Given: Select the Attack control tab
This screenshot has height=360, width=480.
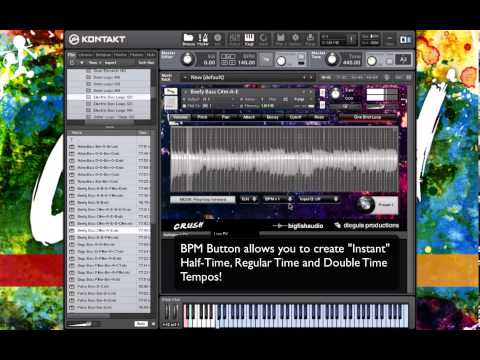Looking at the screenshot, I should pyautogui.click(x=249, y=117).
